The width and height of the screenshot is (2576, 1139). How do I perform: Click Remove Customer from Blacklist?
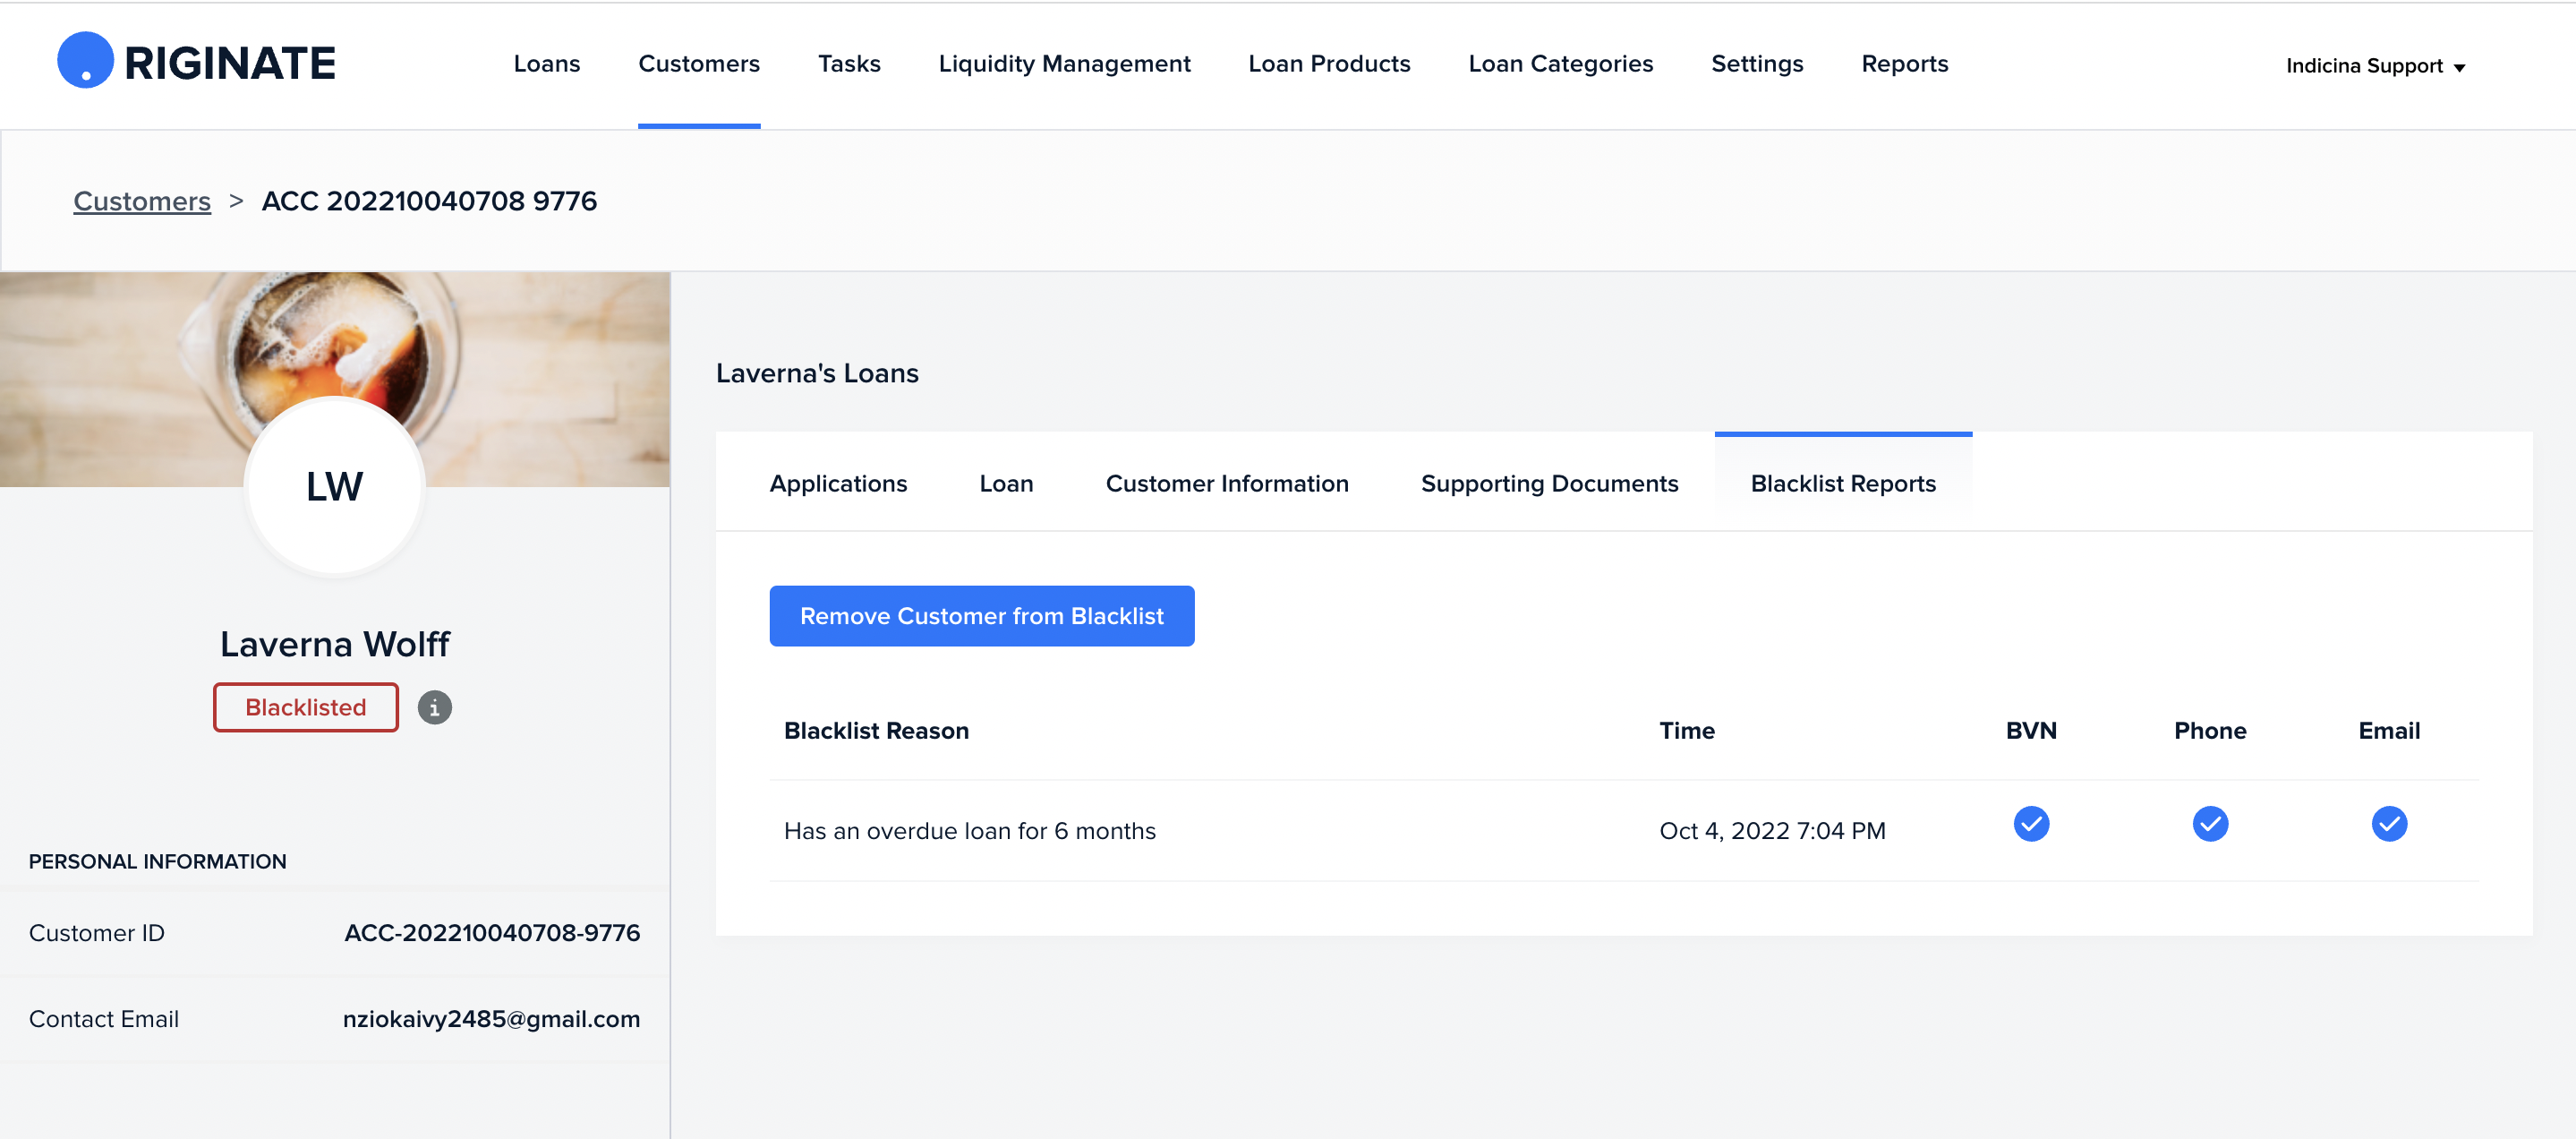[x=981, y=616]
